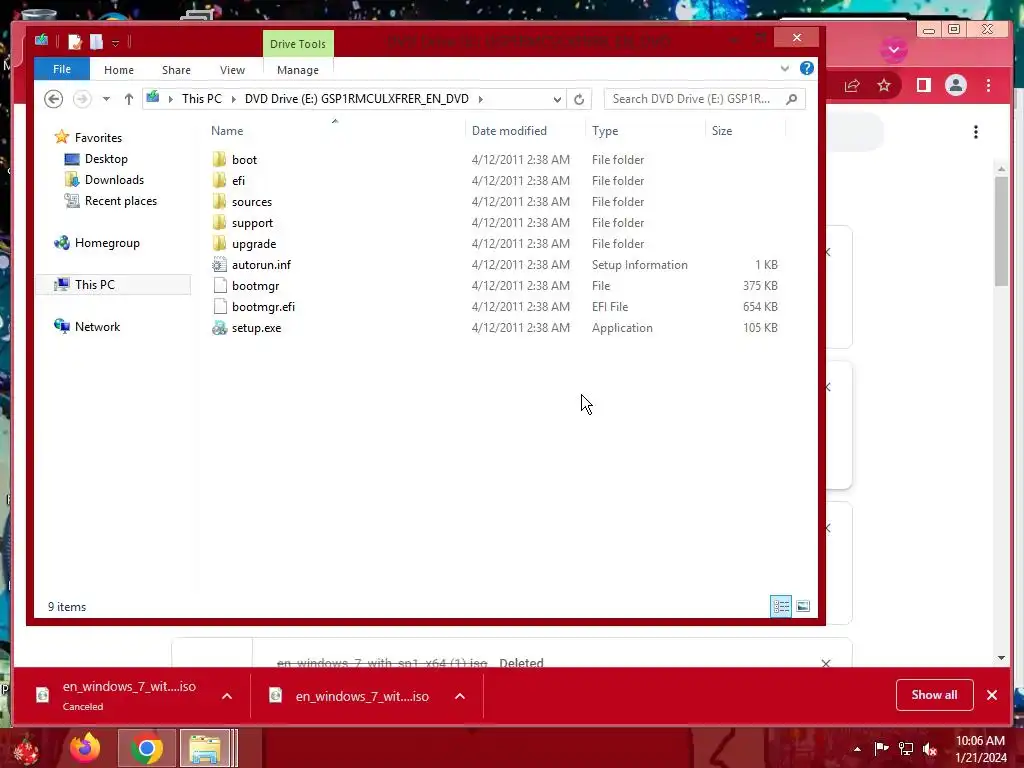Click This PC in address bar
The image size is (1024, 768).
coord(202,99)
